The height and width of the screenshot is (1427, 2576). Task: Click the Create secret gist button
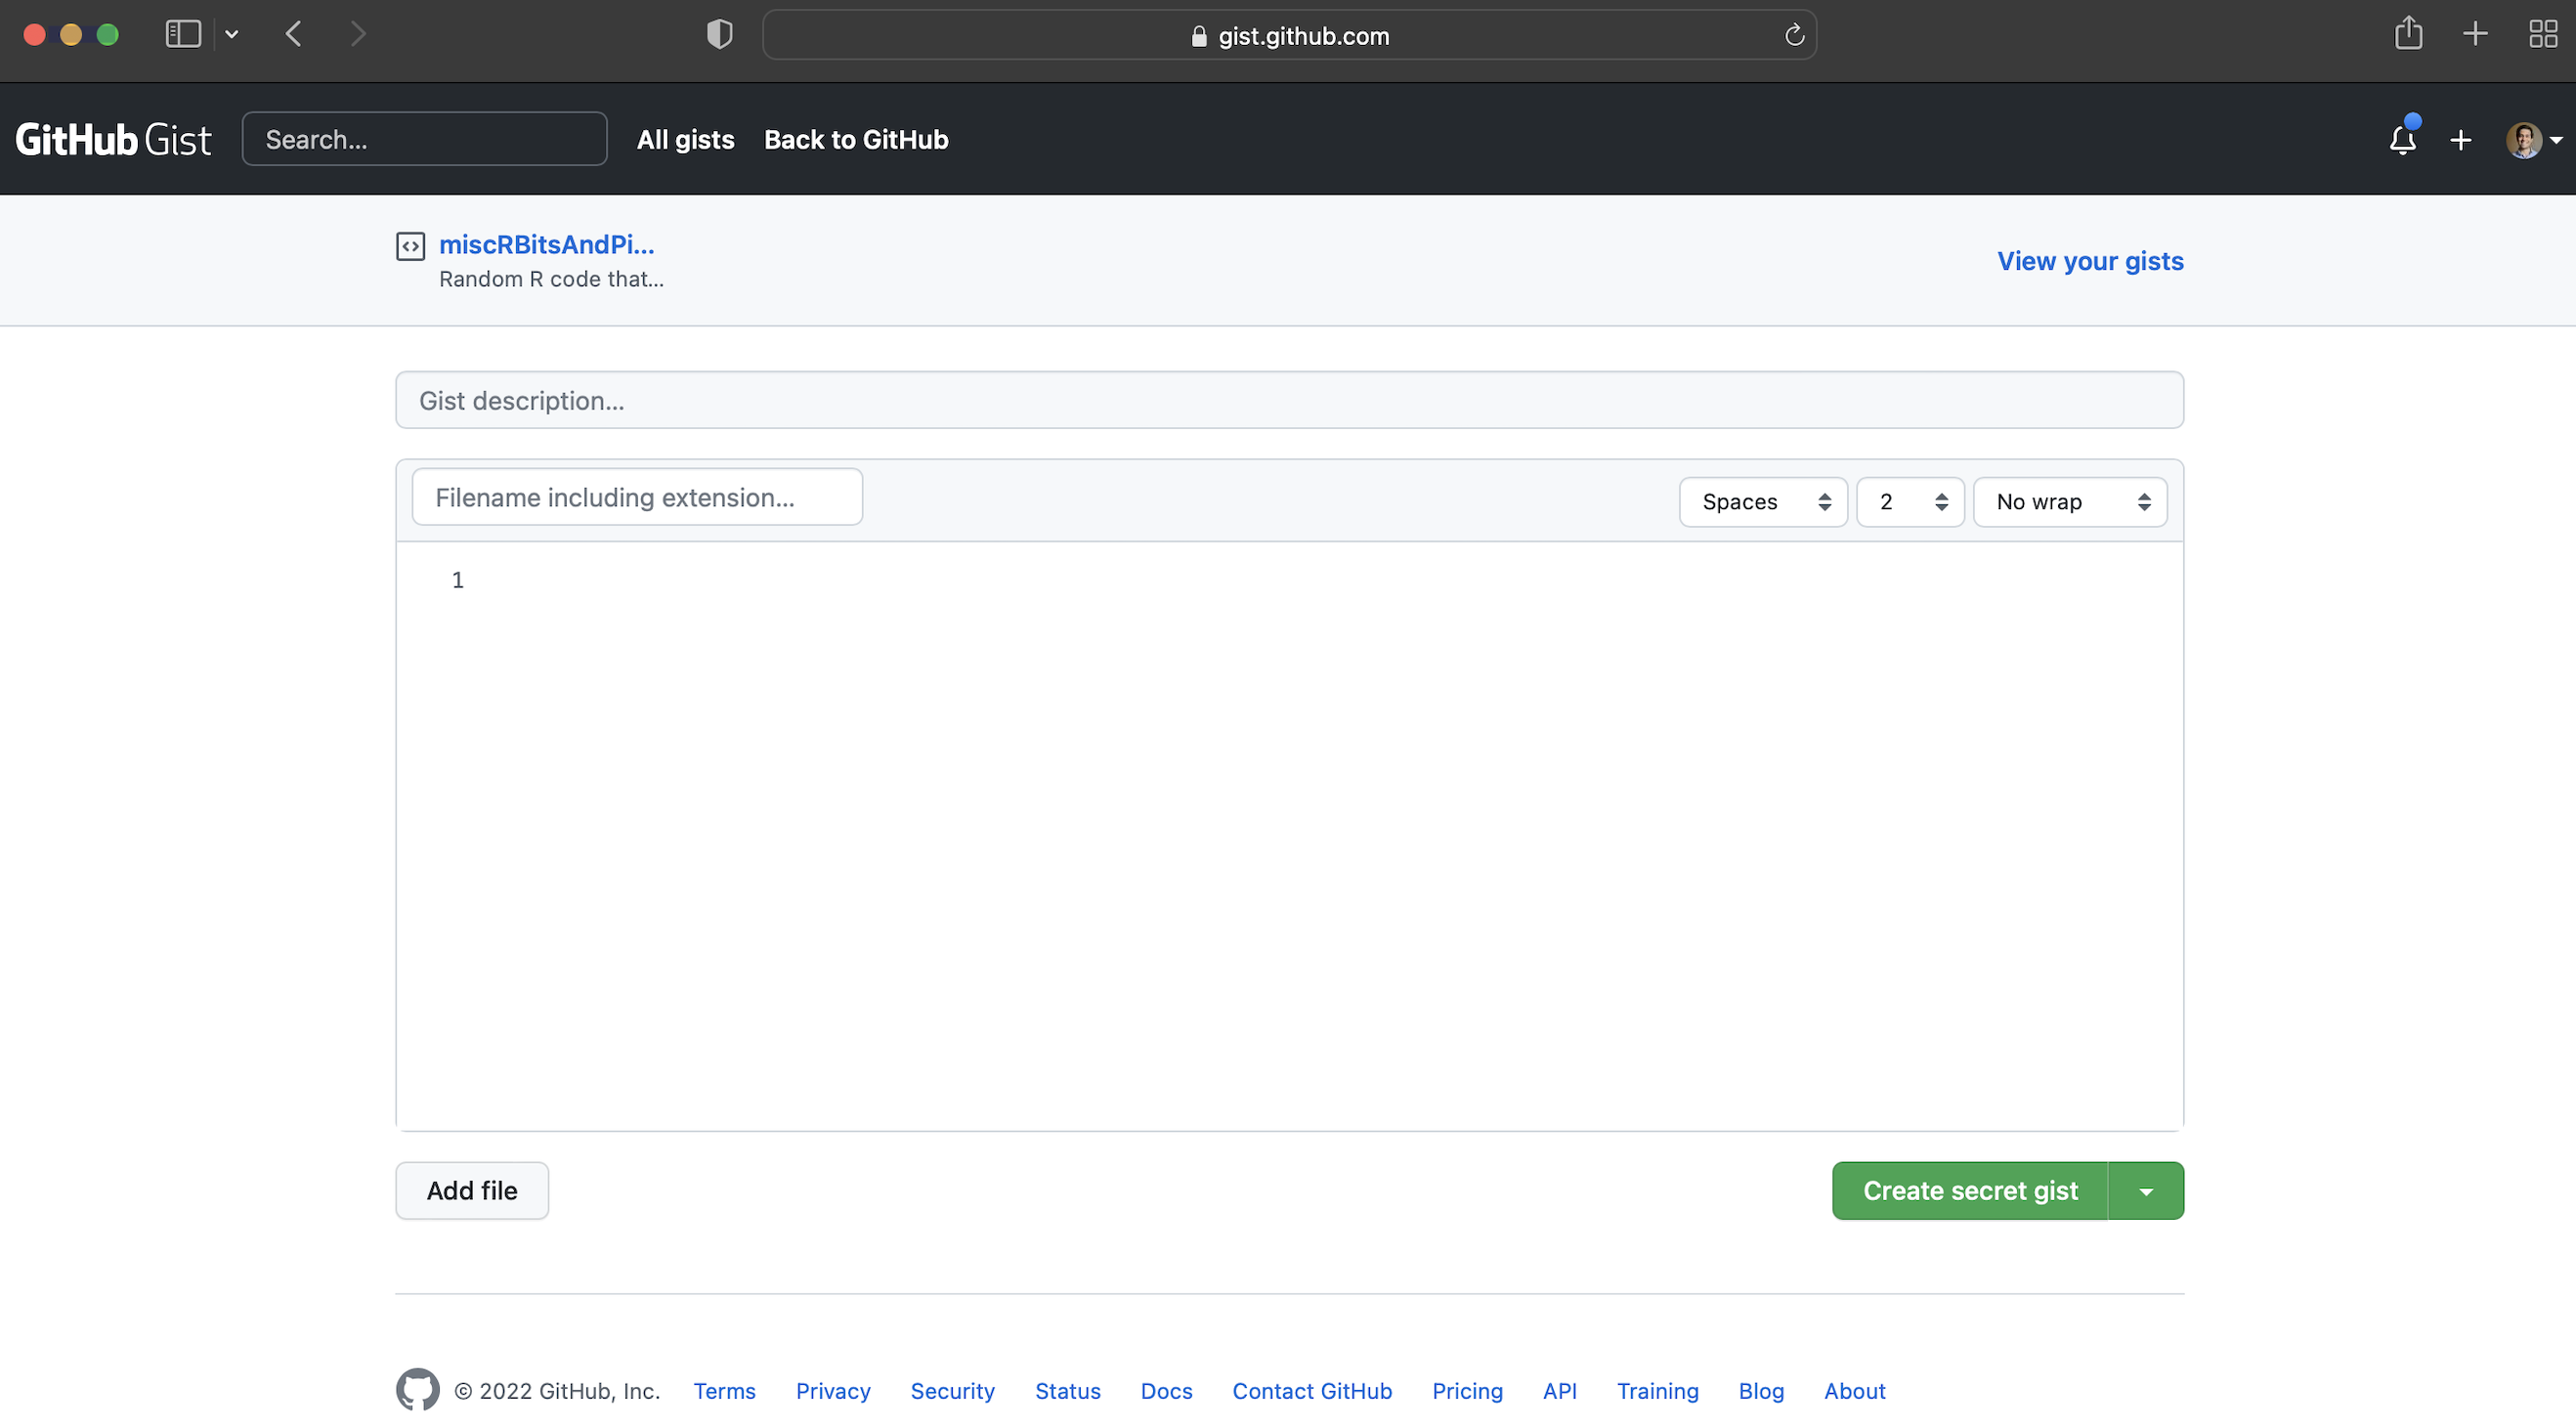tap(1969, 1191)
